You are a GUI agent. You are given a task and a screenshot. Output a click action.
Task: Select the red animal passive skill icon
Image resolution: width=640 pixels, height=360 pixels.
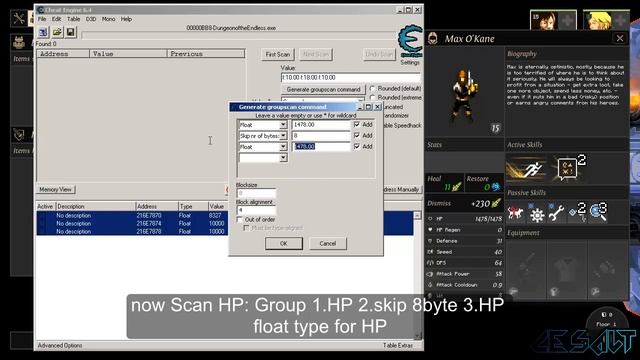coord(516,213)
